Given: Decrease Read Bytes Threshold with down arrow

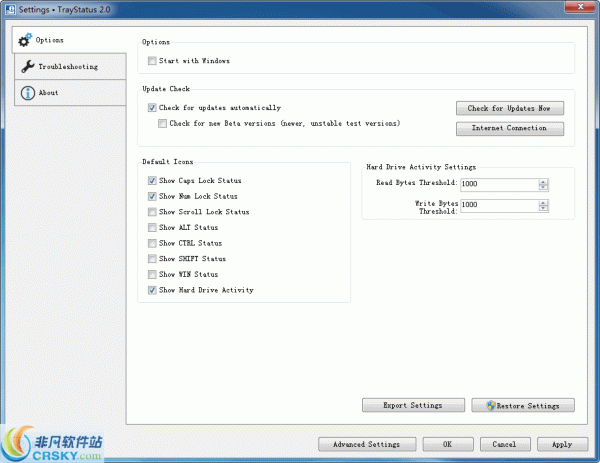Looking at the screenshot, I should pos(543,187).
